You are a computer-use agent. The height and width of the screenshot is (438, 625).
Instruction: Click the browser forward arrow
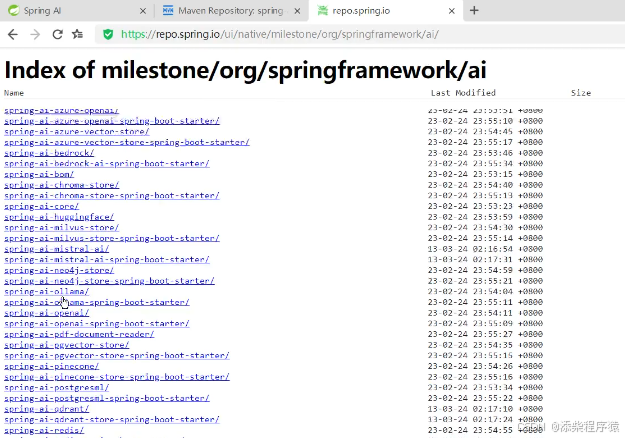(x=35, y=35)
